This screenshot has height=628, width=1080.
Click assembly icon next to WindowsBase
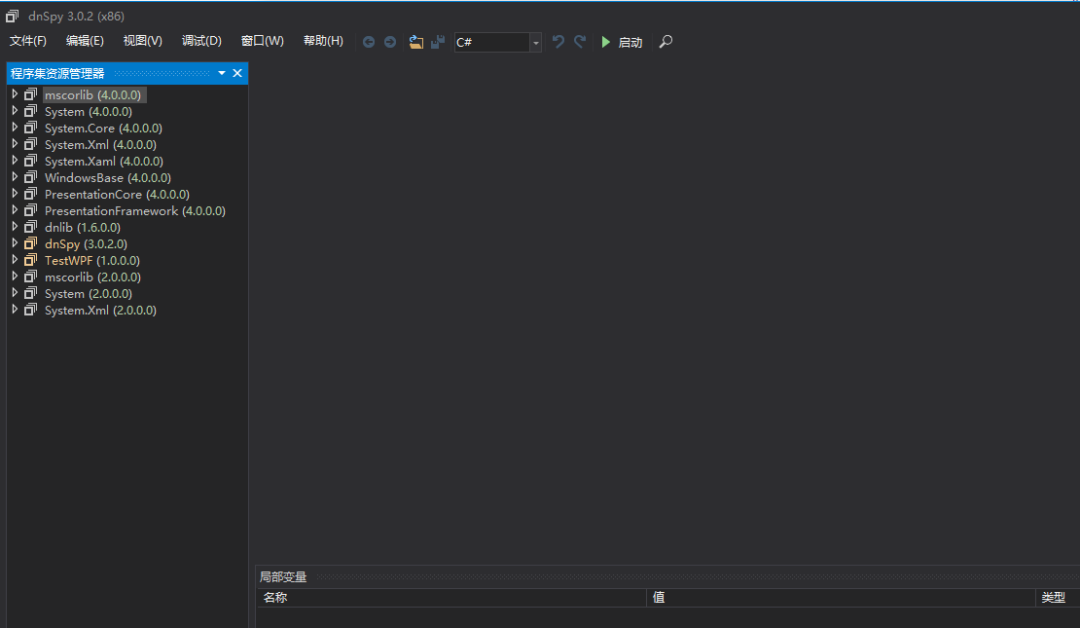[30, 177]
